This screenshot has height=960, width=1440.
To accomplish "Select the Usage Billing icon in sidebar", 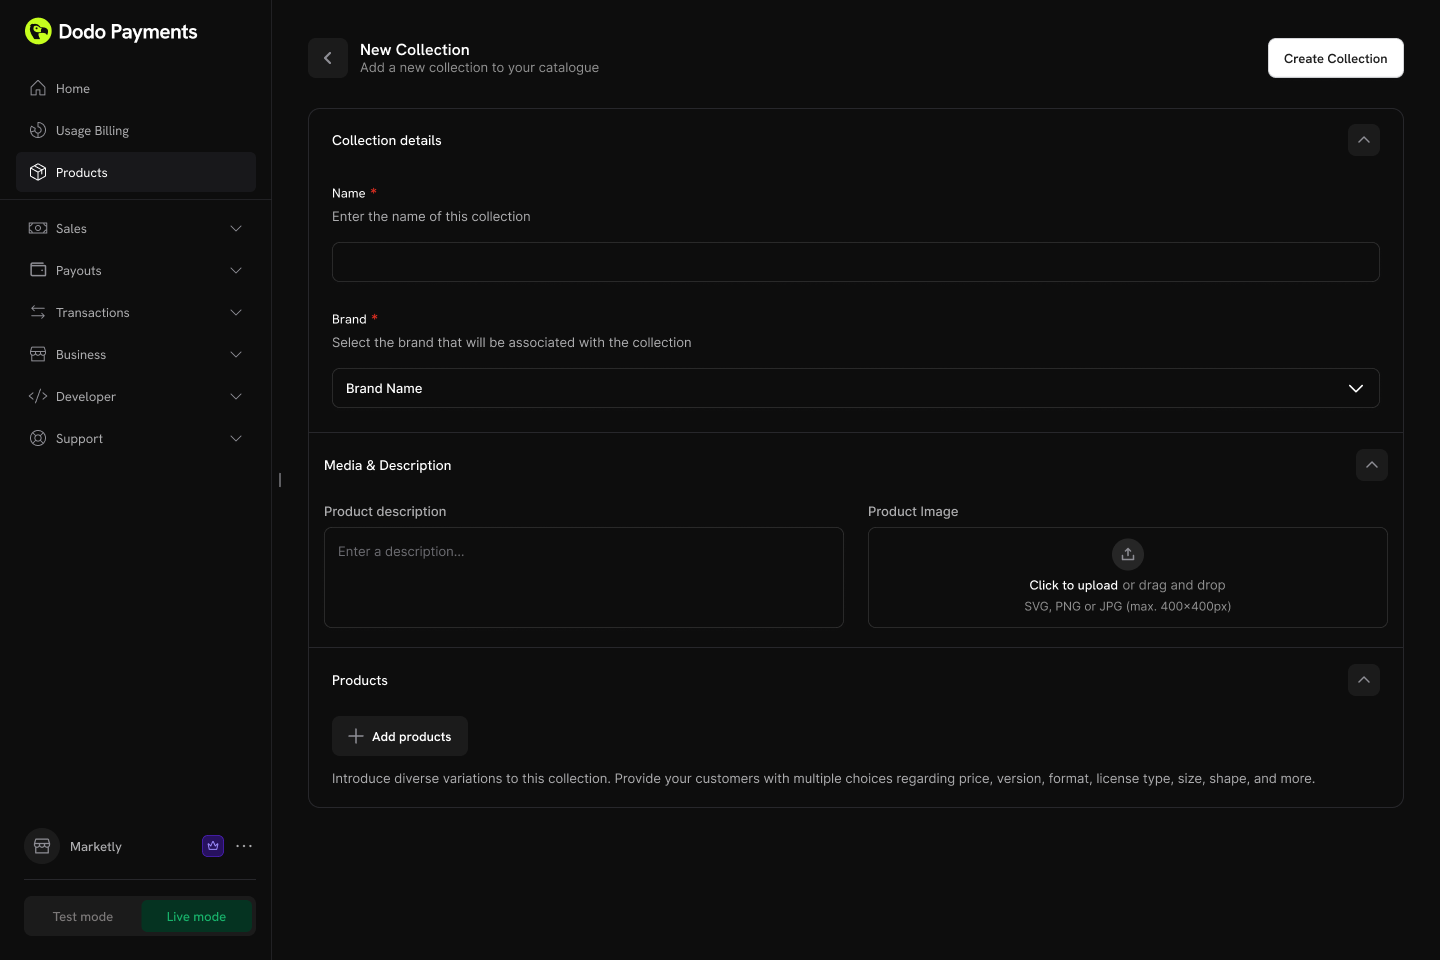I will (38, 130).
